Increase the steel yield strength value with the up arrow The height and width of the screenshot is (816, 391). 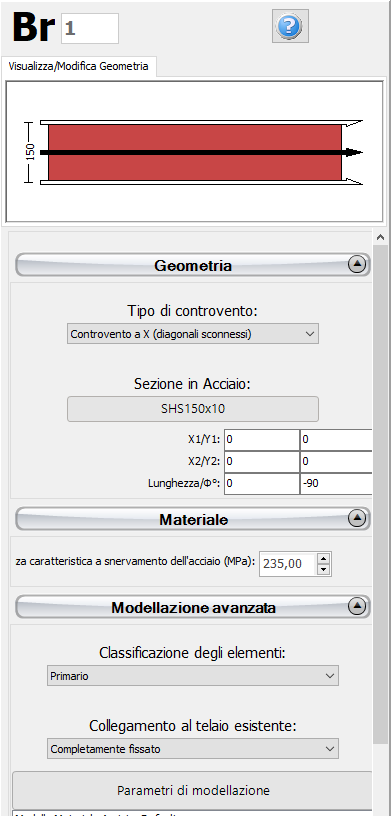[324, 558]
